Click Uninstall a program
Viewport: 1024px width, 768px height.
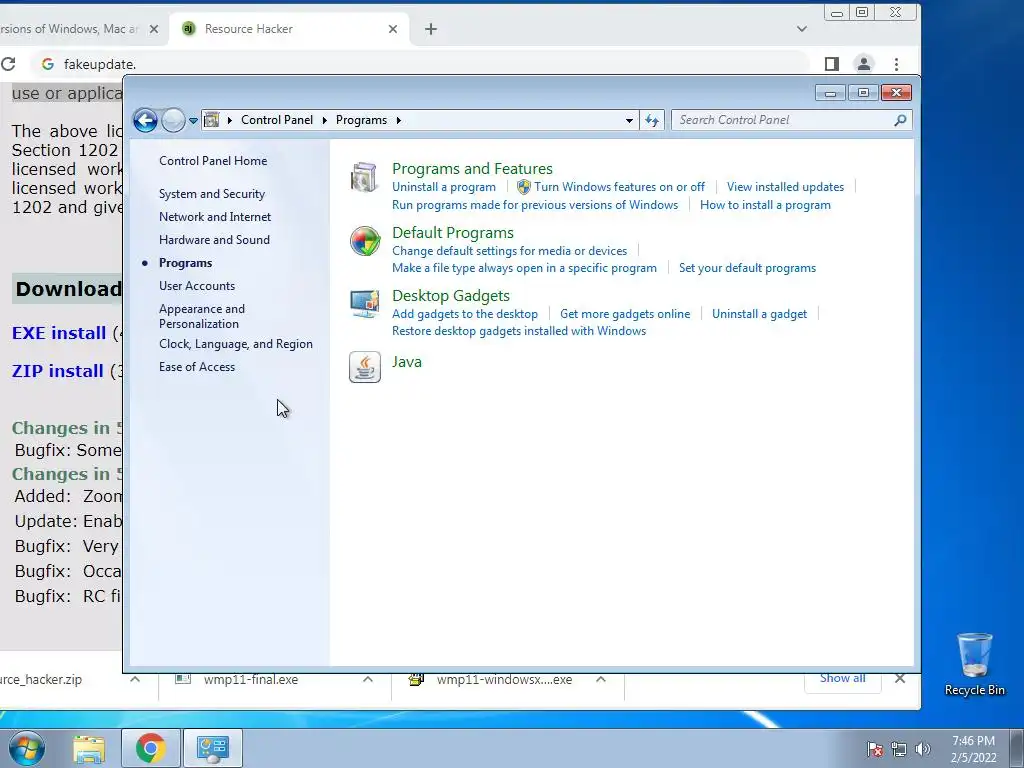pyautogui.click(x=443, y=187)
